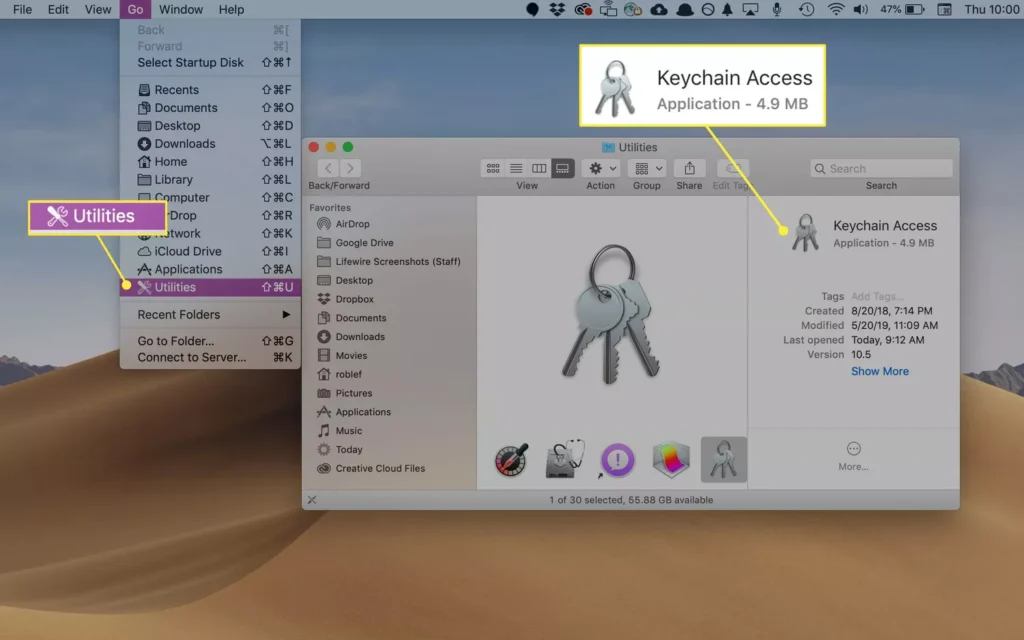Click inside the Finder search field

tap(880, 167)
